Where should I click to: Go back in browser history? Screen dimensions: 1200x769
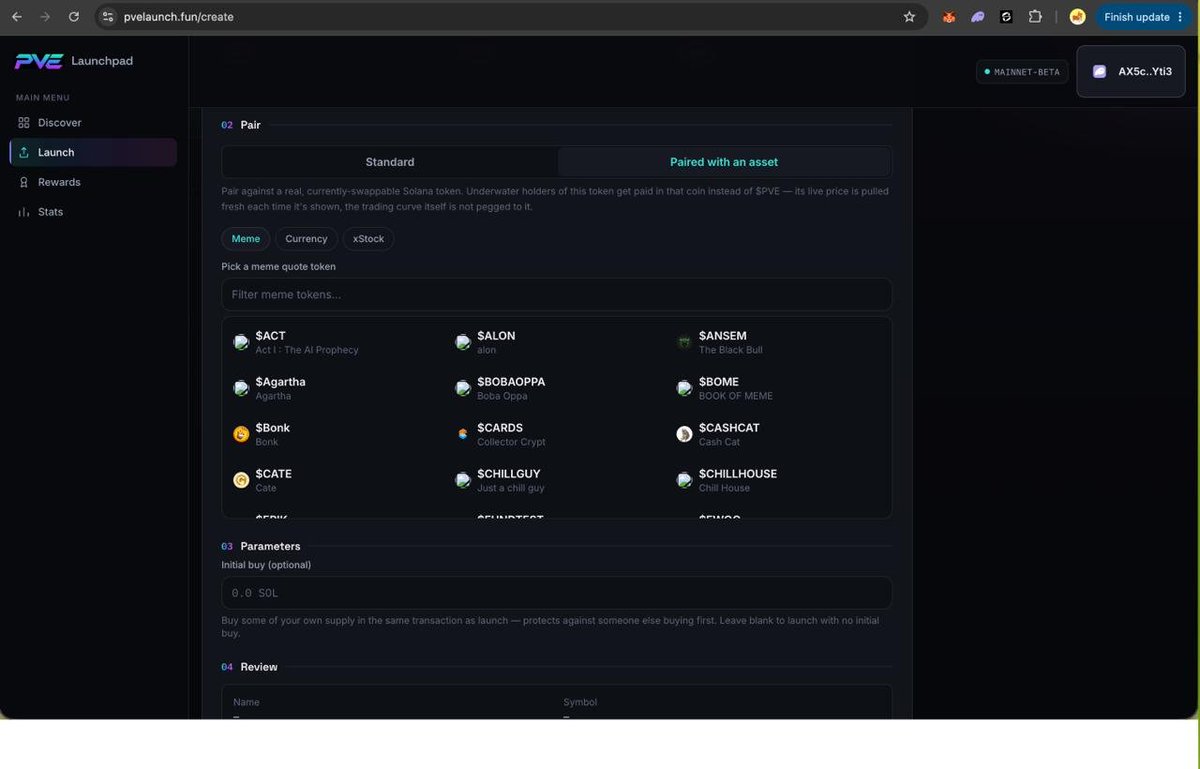(x=17, y=17)
